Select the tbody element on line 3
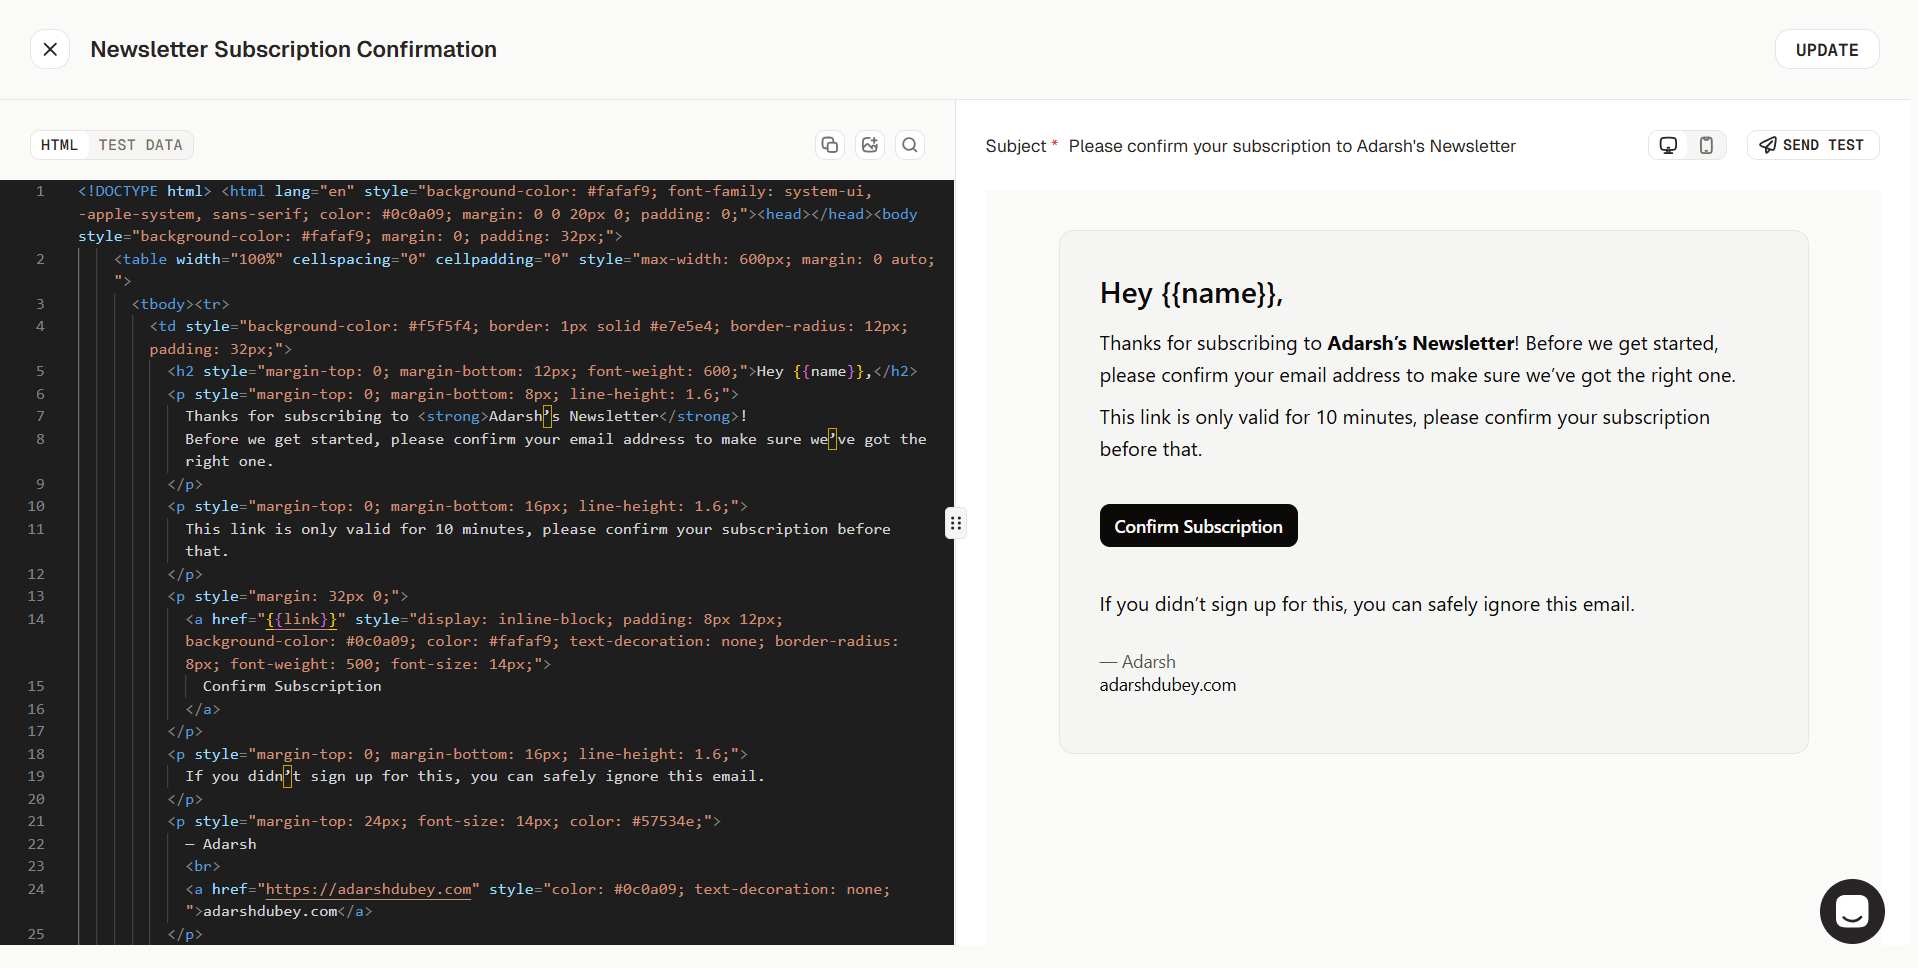 coord(160,303)
